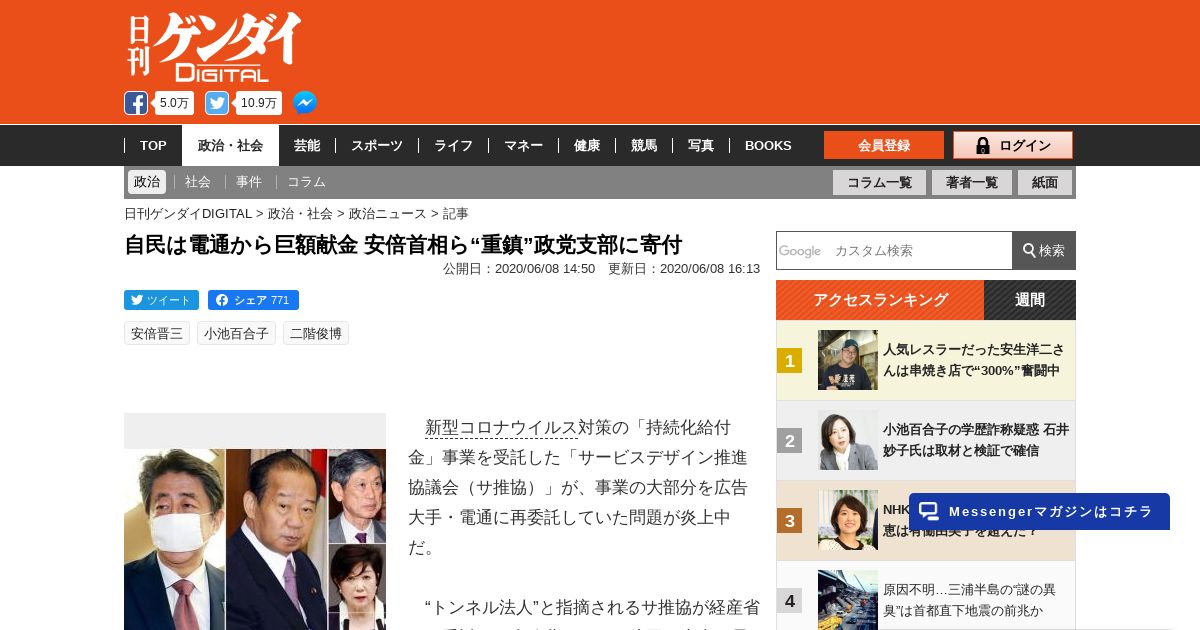The height and width of the screenshot is (630, 1200).
Task: Select 事件 sub-navigation item
Action: click(x=249, y=182)
